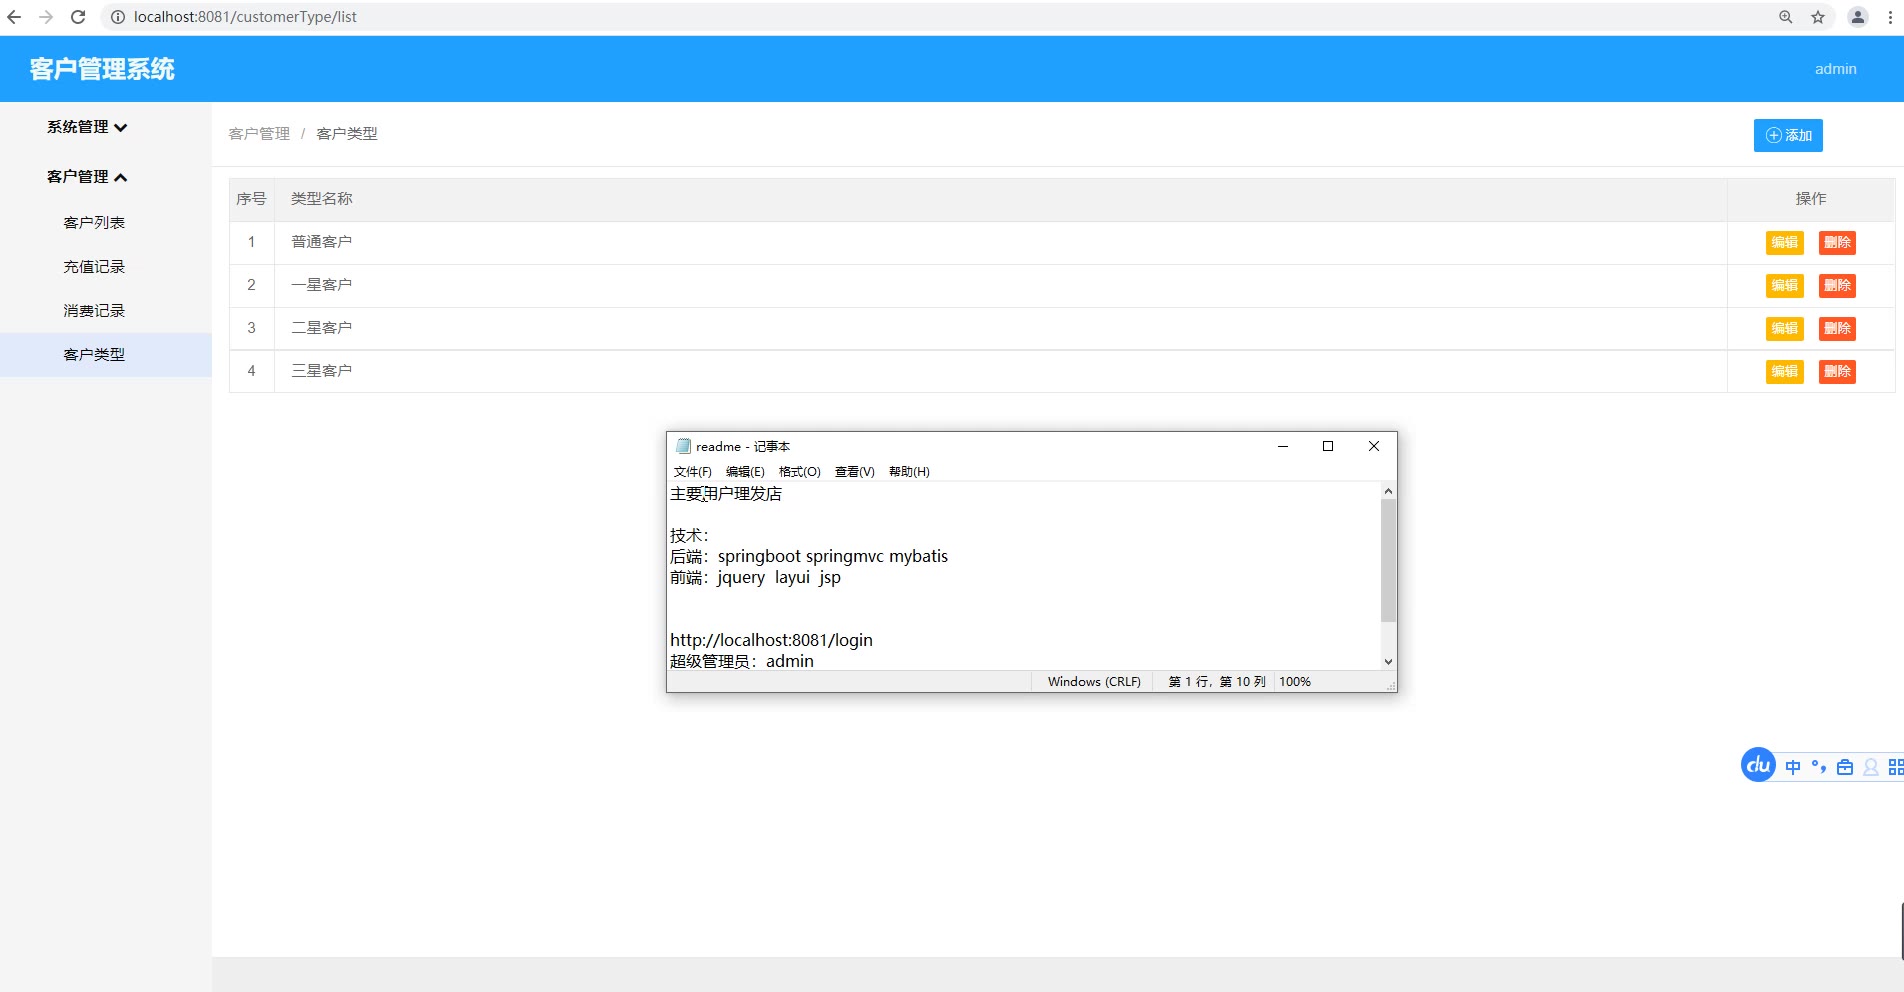
Task: Click the '超级管理员: admin' line in Notepad
Action: 741,661
